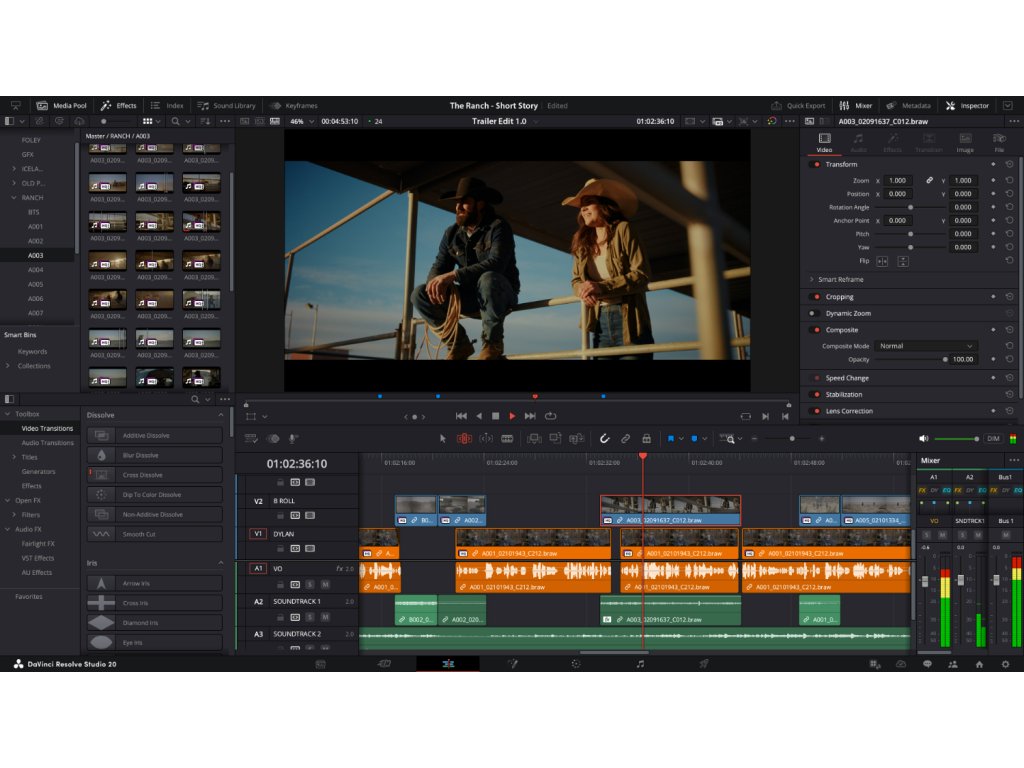Enable the Dynamic Zoom toggle
Viewport: 1024px width, 768px height.
(x=816, y=313)
